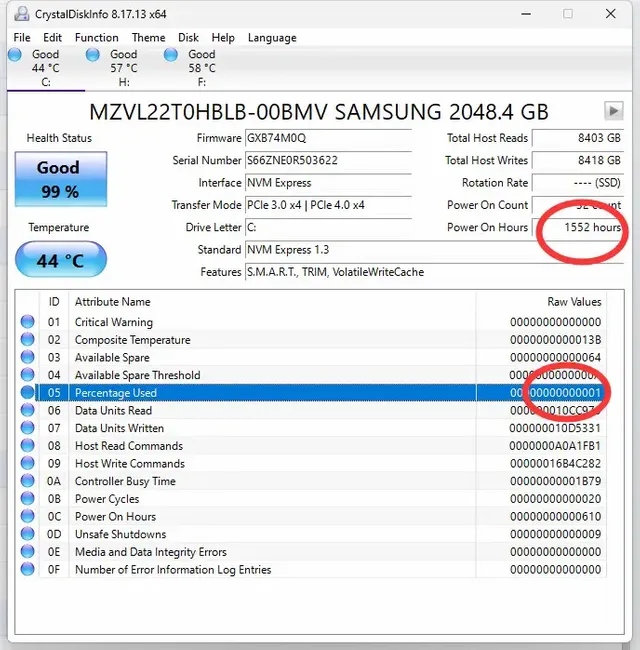Open the Edit menu

tap(52, 38)
